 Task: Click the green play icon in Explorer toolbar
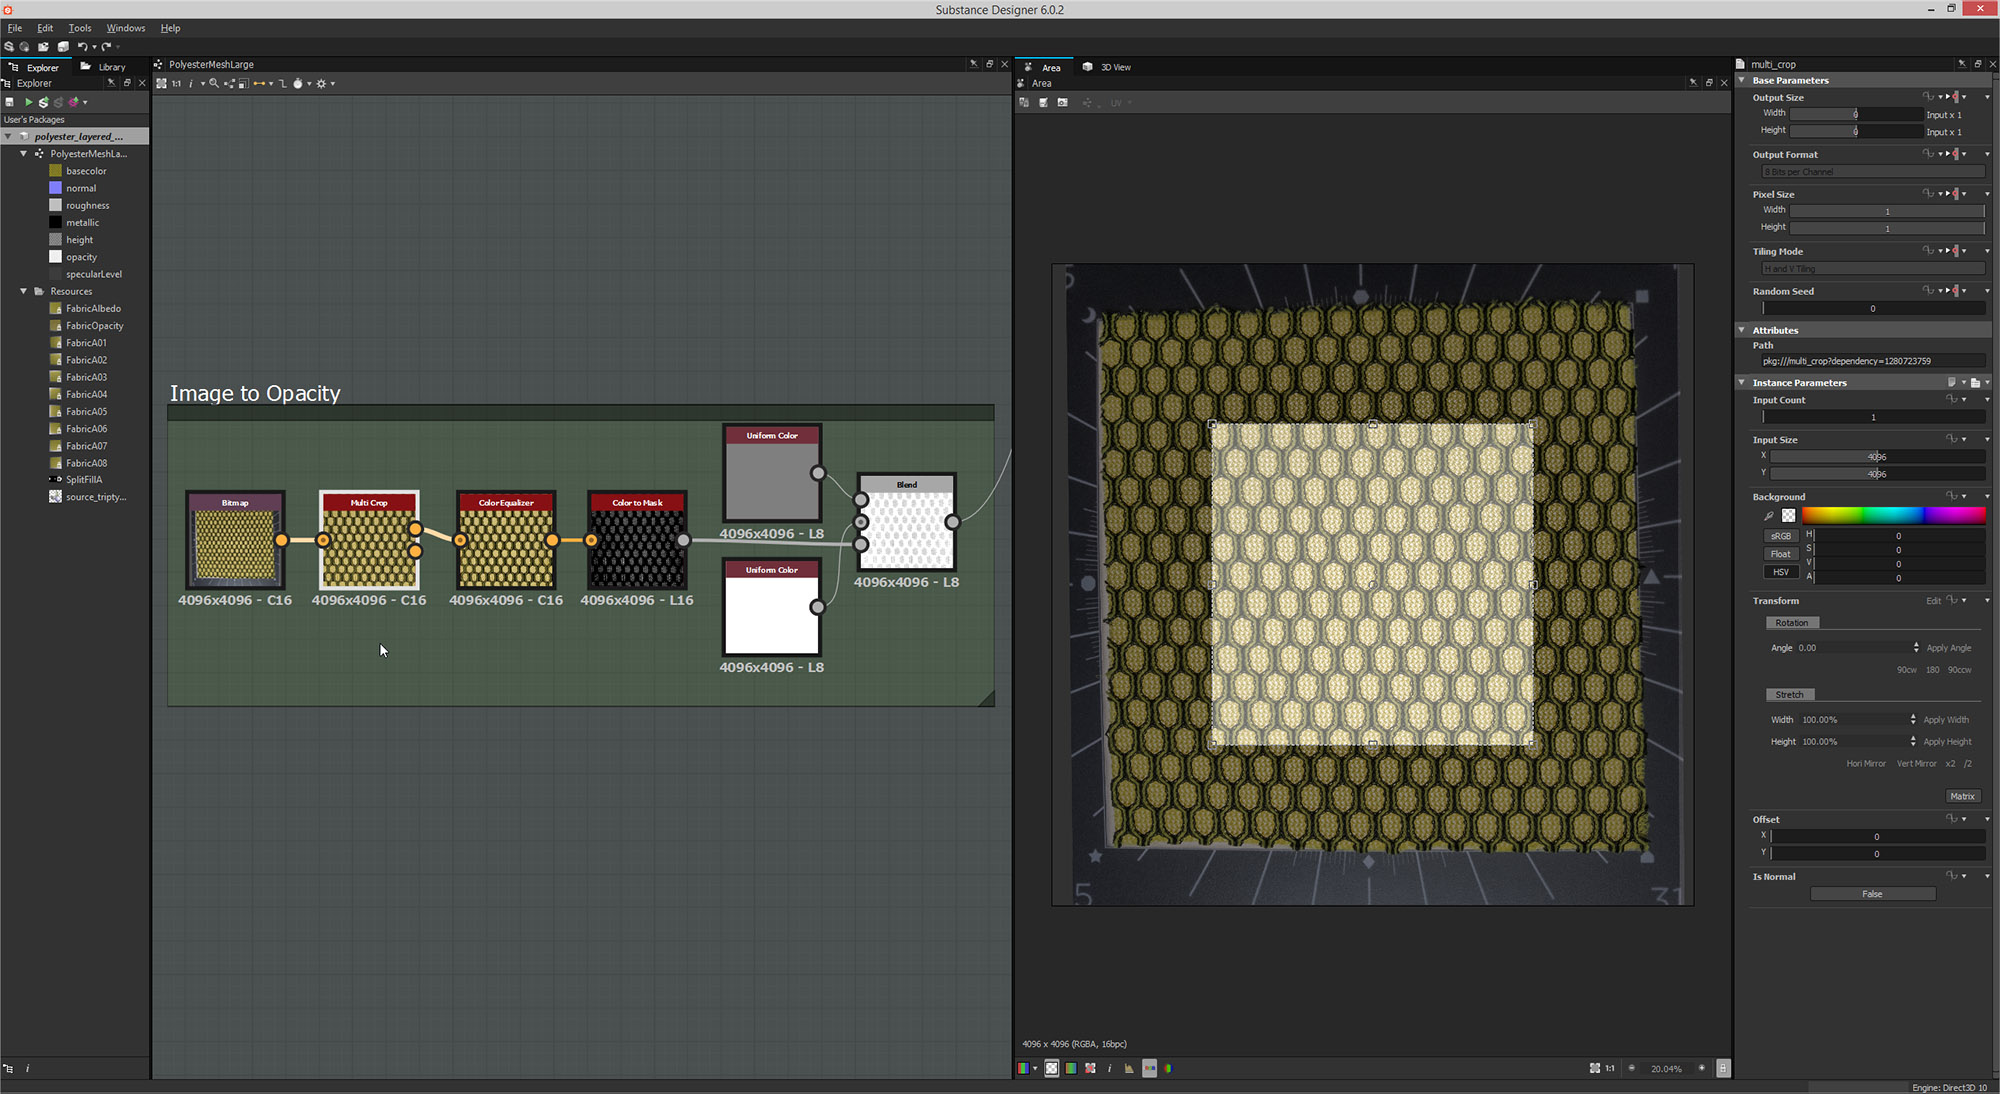[x=29, y=102]
